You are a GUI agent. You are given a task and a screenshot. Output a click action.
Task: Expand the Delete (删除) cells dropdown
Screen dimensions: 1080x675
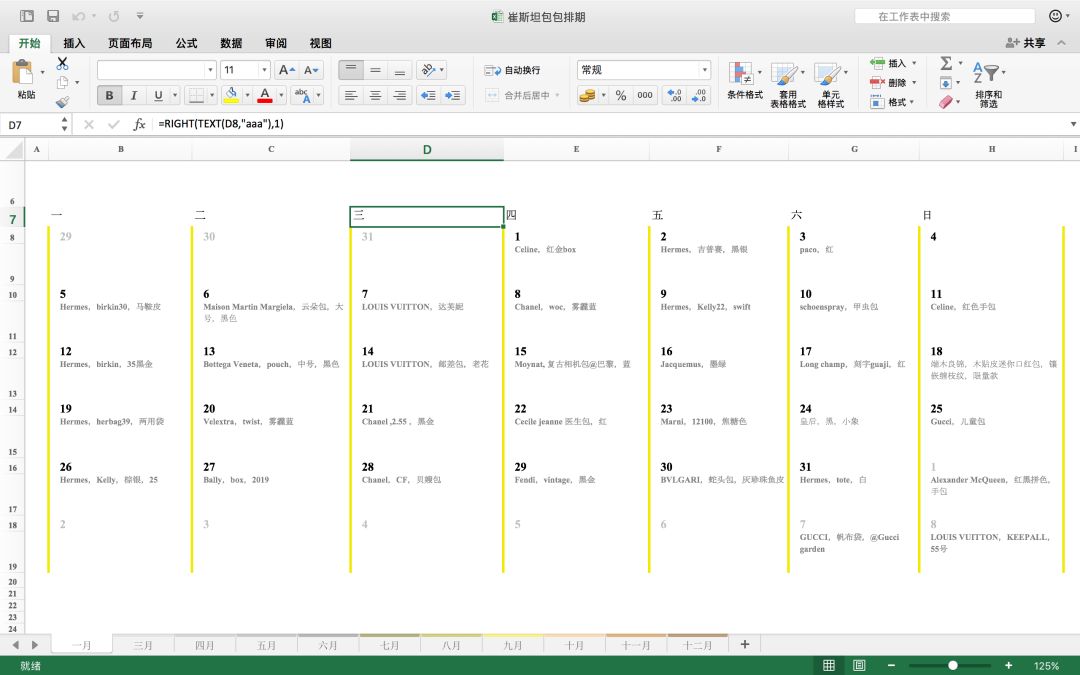pyautogui.click(x=914, y=83)
